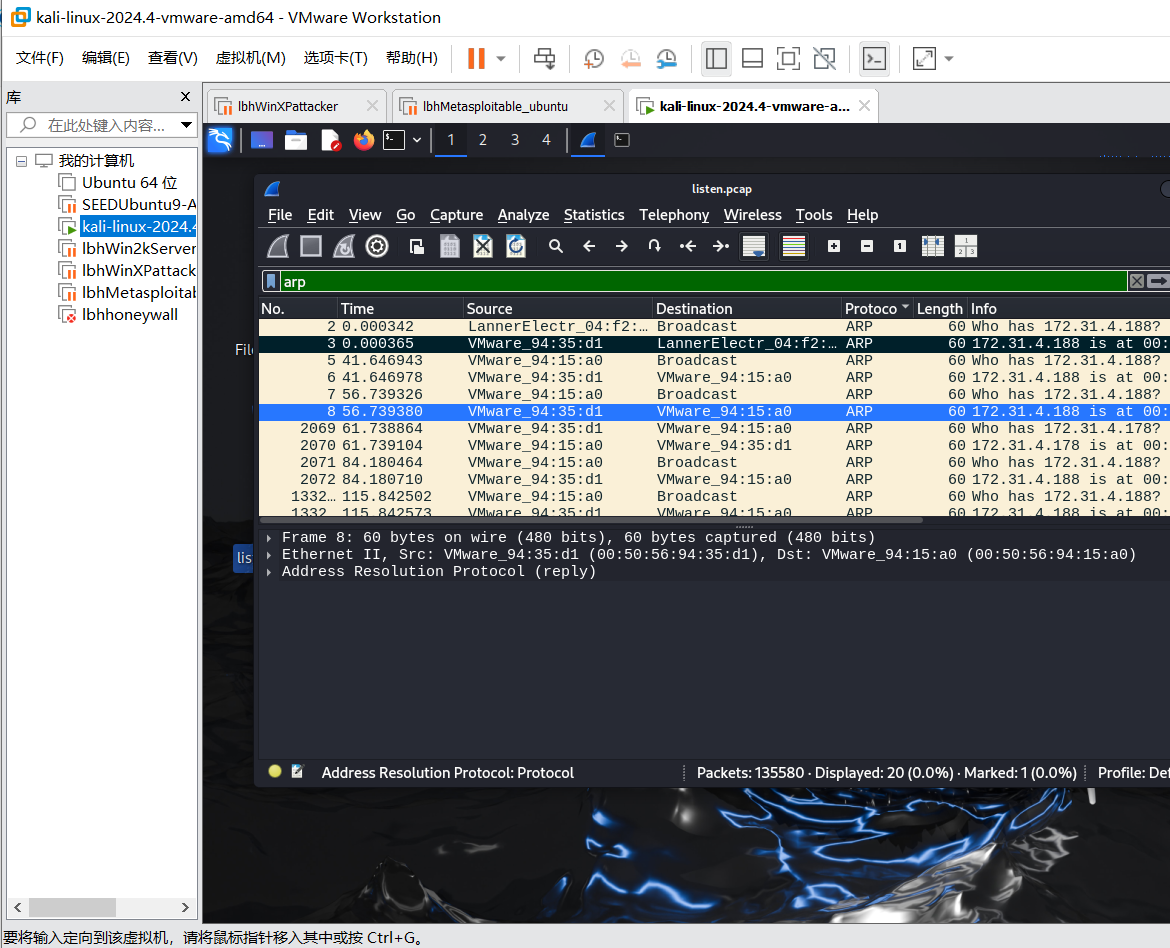The height and width of the screenshot is (948, 1170).
Task: Select lbhhoneywall in the library tree
Action: coord(130,314)
